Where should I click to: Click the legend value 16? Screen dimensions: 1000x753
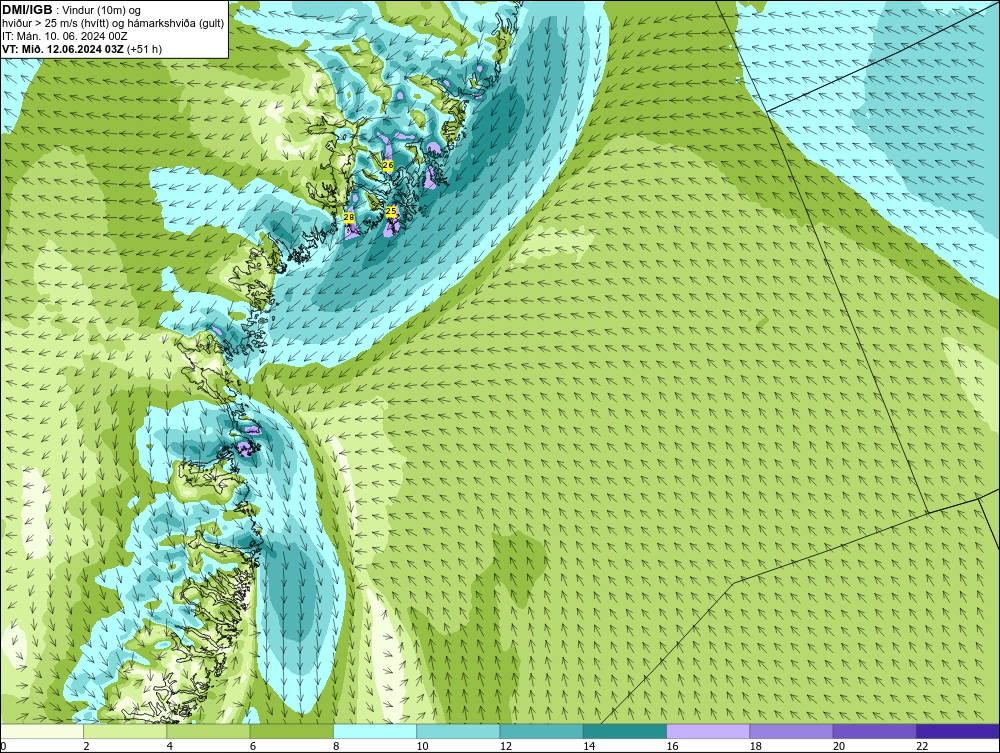pyautogui.click(x=672, y=746)
